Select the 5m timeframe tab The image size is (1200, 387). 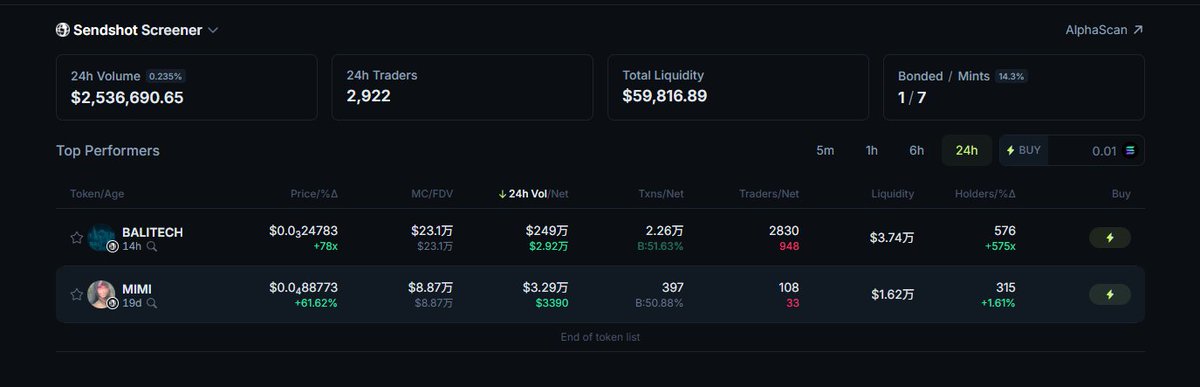coord(825,150)
